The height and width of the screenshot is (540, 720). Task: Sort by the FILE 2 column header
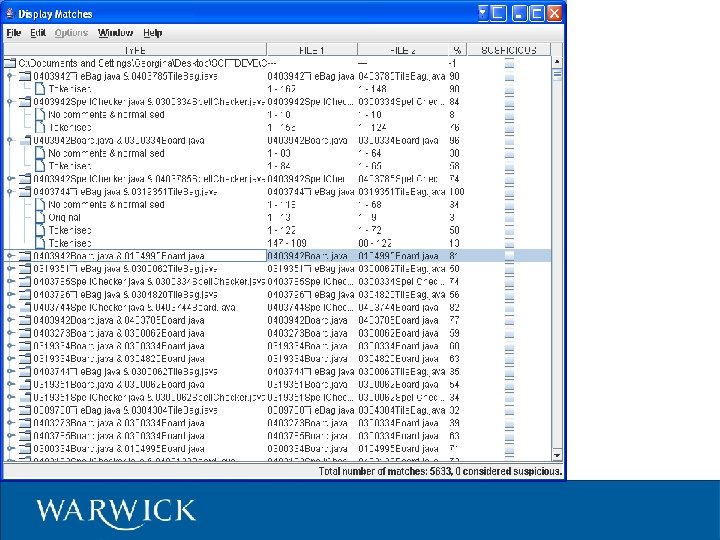[x=403, y=50]
